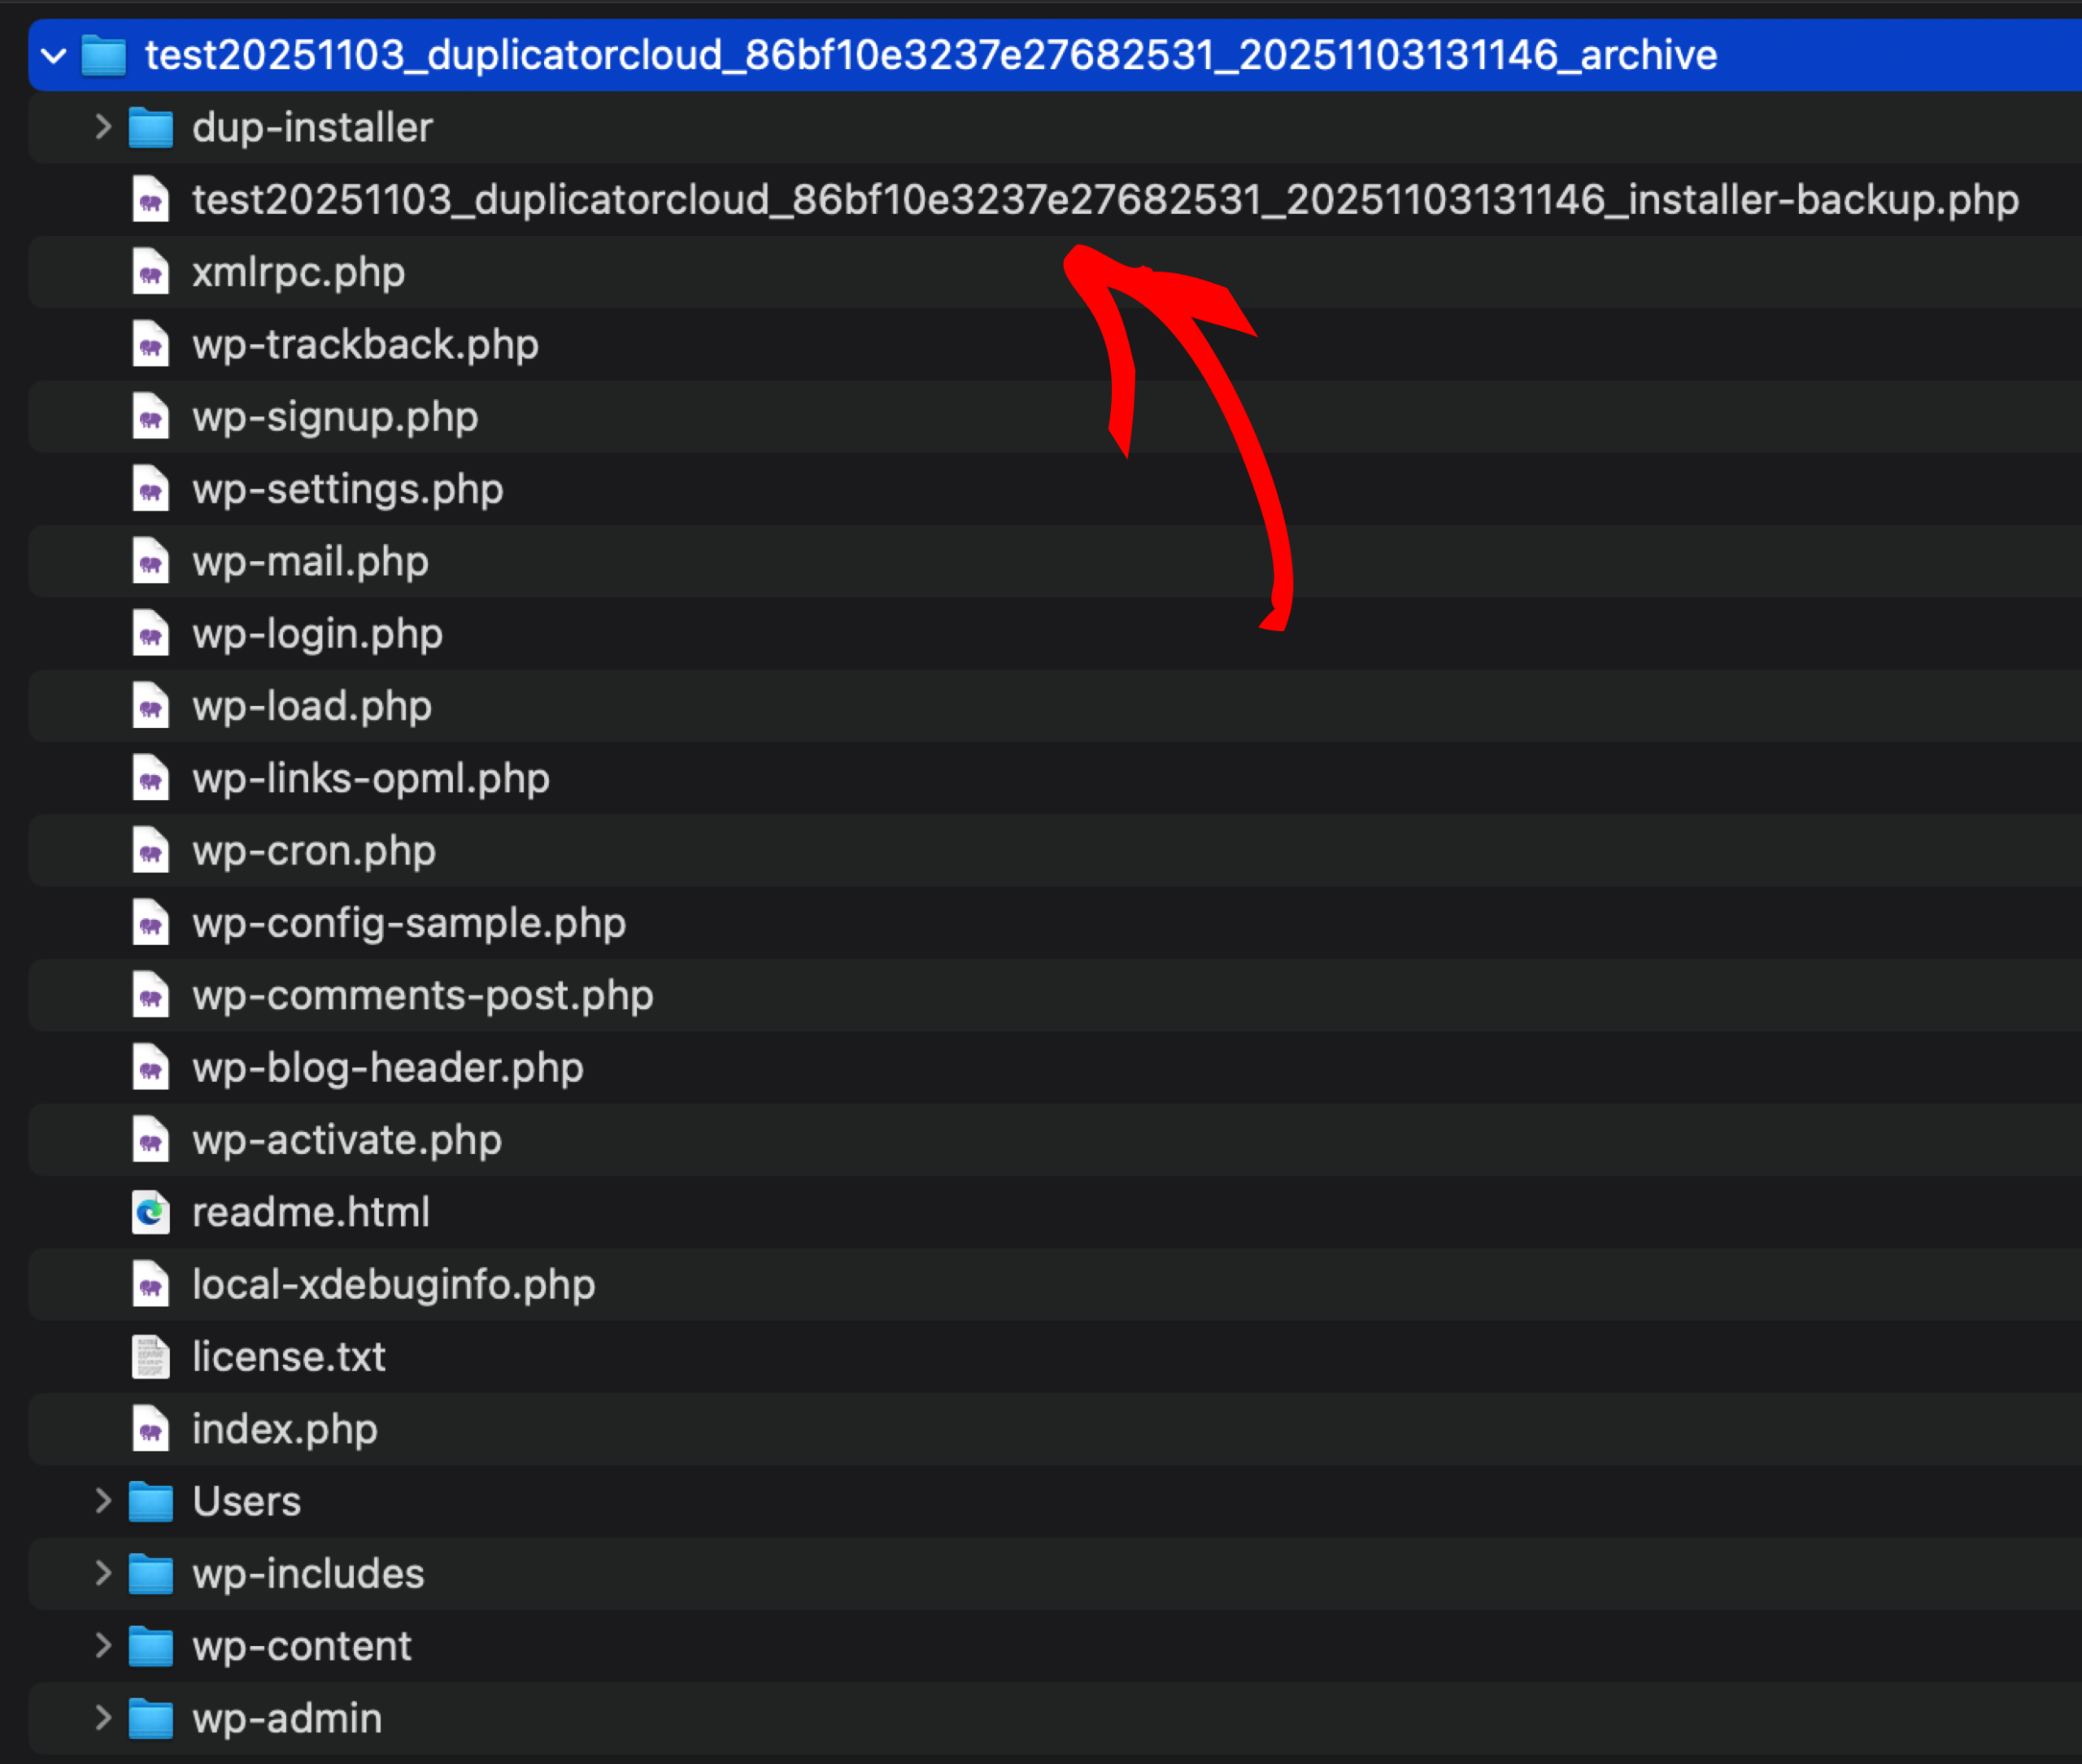The width and height of the screenshot is (2082, 1764).
Task: Select the wp-settings.php row
Action: click(347, 489)
